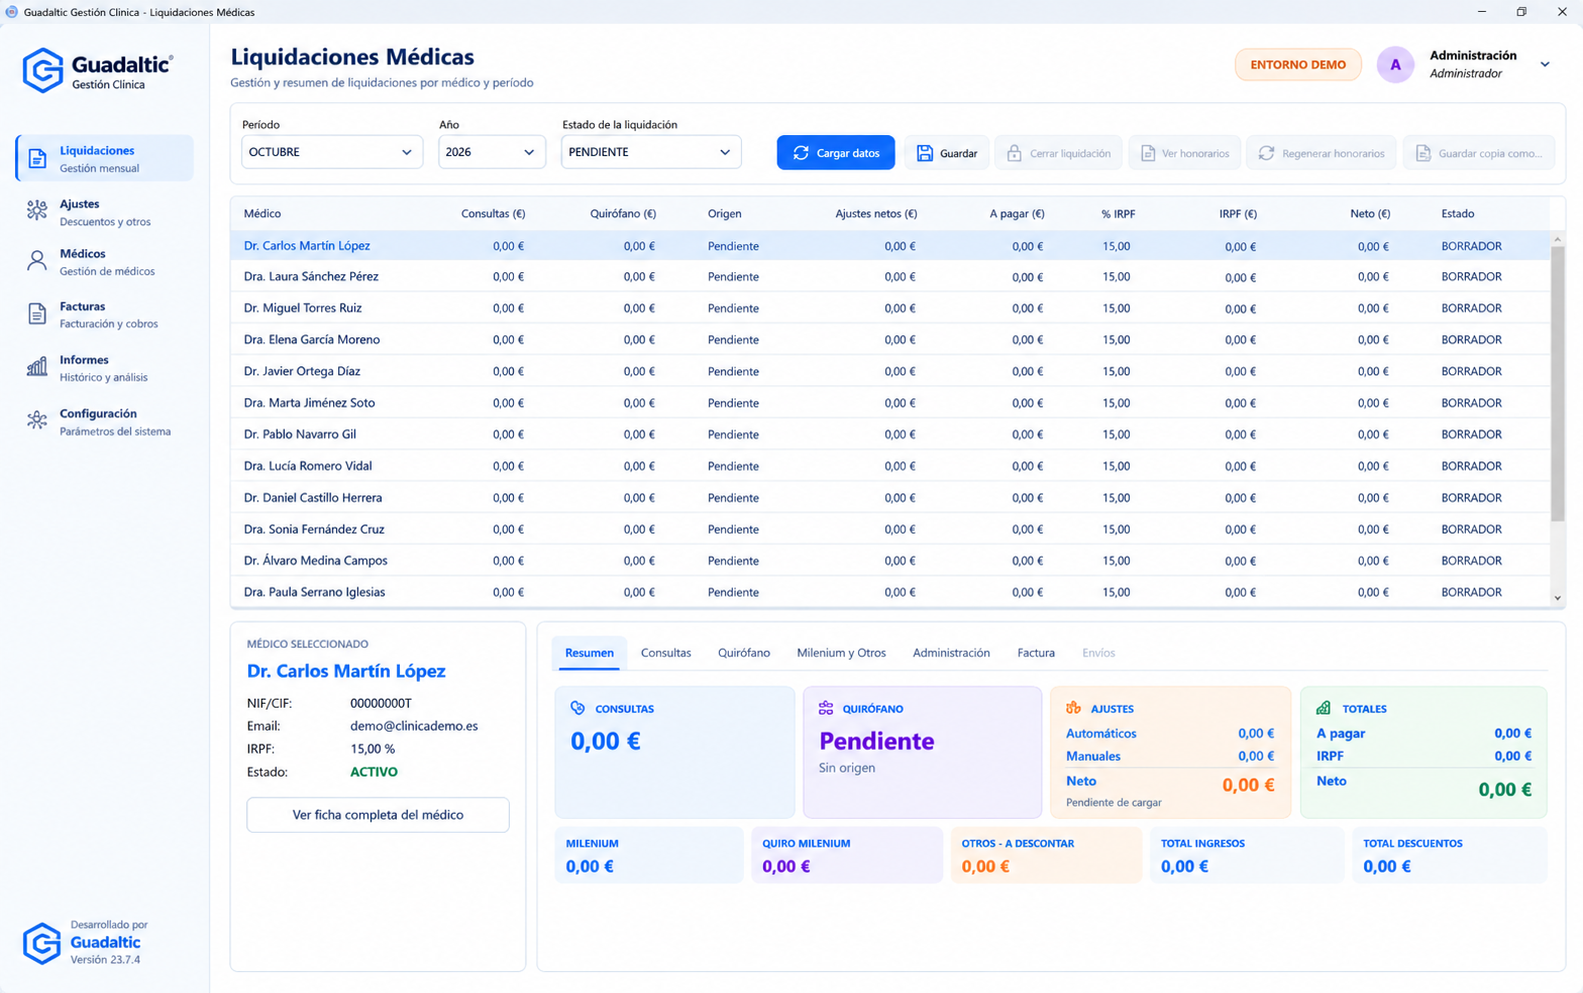Click the Médico column header

(262, 214)
